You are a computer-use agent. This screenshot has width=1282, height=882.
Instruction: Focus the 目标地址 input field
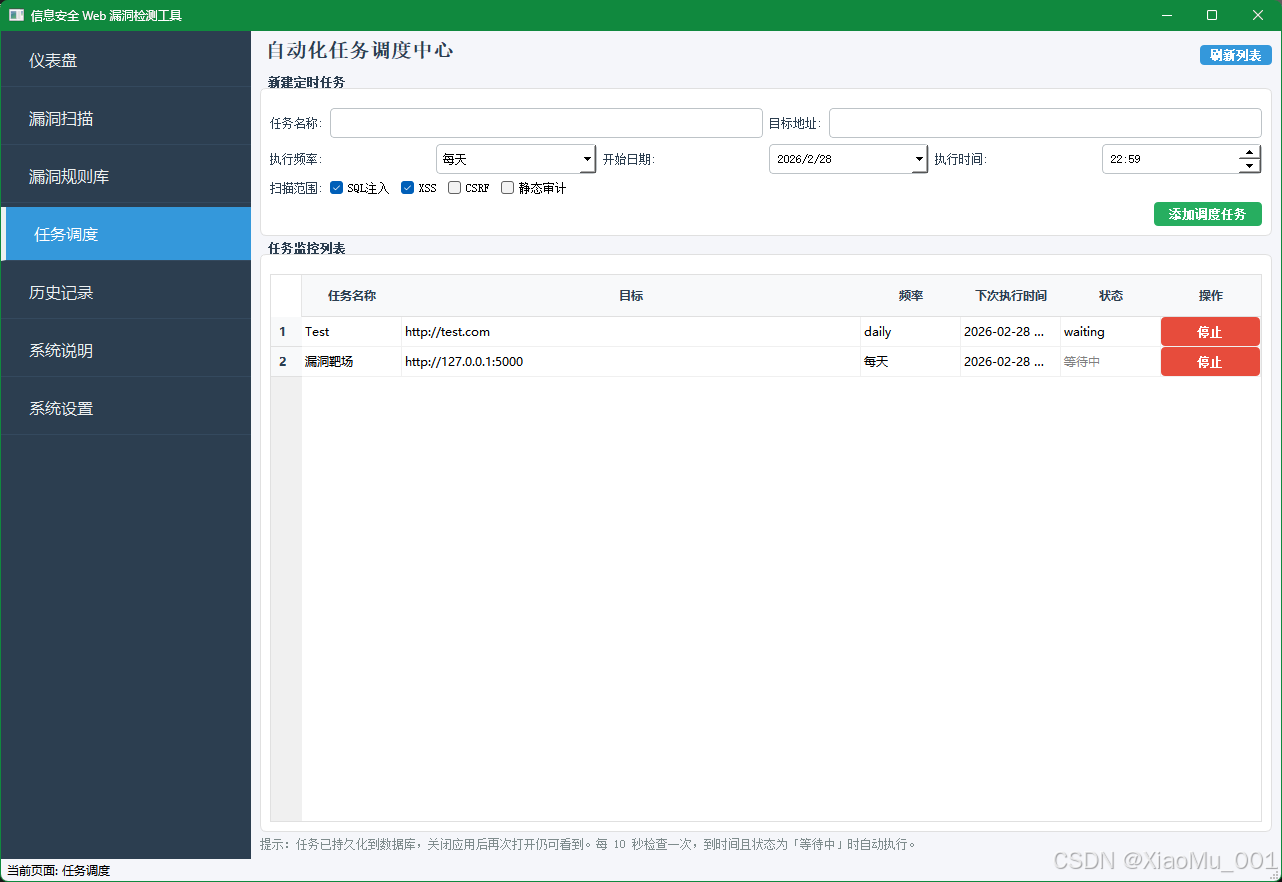[x=1045, y=123]
